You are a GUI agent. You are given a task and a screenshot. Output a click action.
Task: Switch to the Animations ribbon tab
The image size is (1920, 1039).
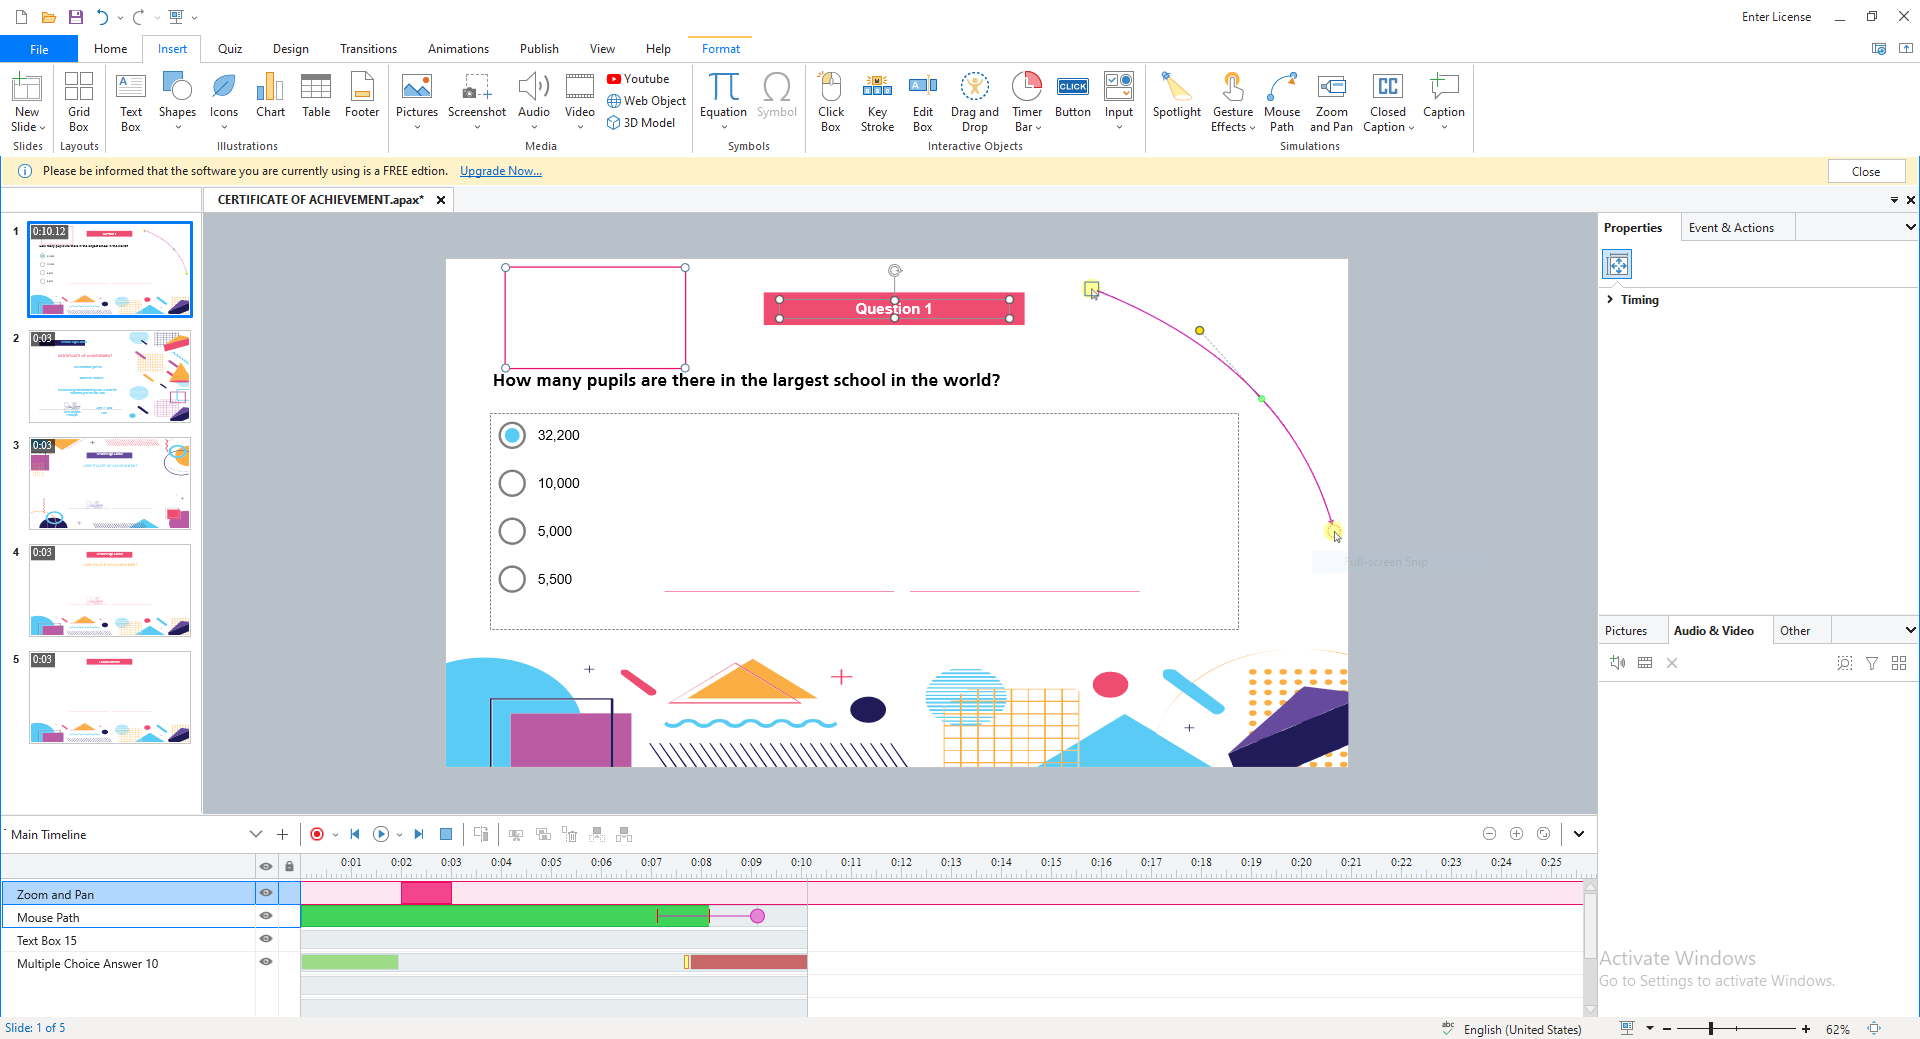point(458,49)
